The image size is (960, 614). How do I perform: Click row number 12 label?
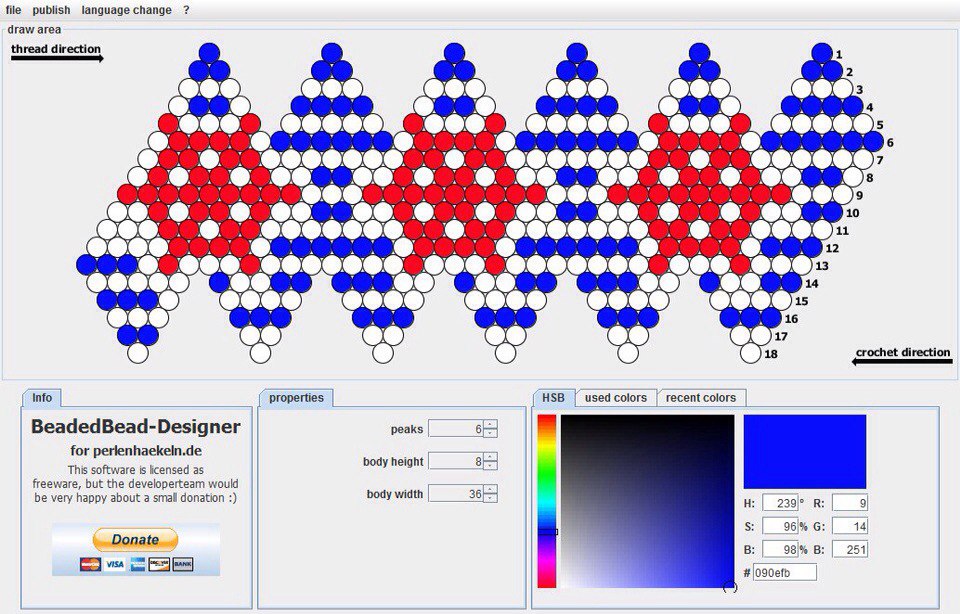[832, 249]
